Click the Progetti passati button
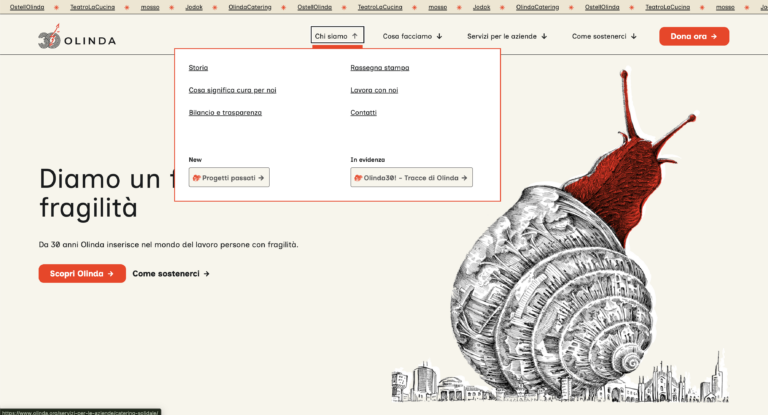768x415 pixels. (x=229, y=177)
